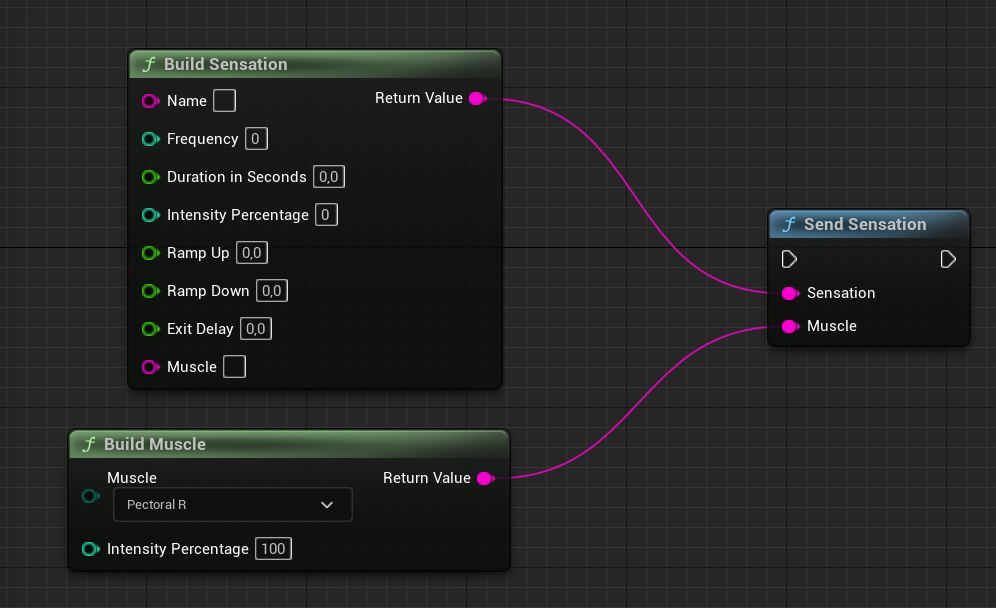Viewport: 996px width, 608px height.
Task: Click the Name value box in Build Sensation
Action: (225, 101)
